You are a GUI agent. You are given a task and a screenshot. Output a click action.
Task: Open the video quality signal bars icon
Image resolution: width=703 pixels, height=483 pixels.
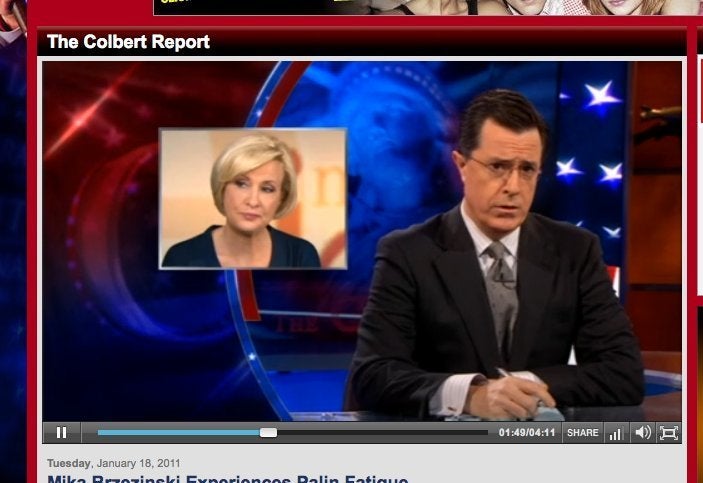click(x=616, y=433)
